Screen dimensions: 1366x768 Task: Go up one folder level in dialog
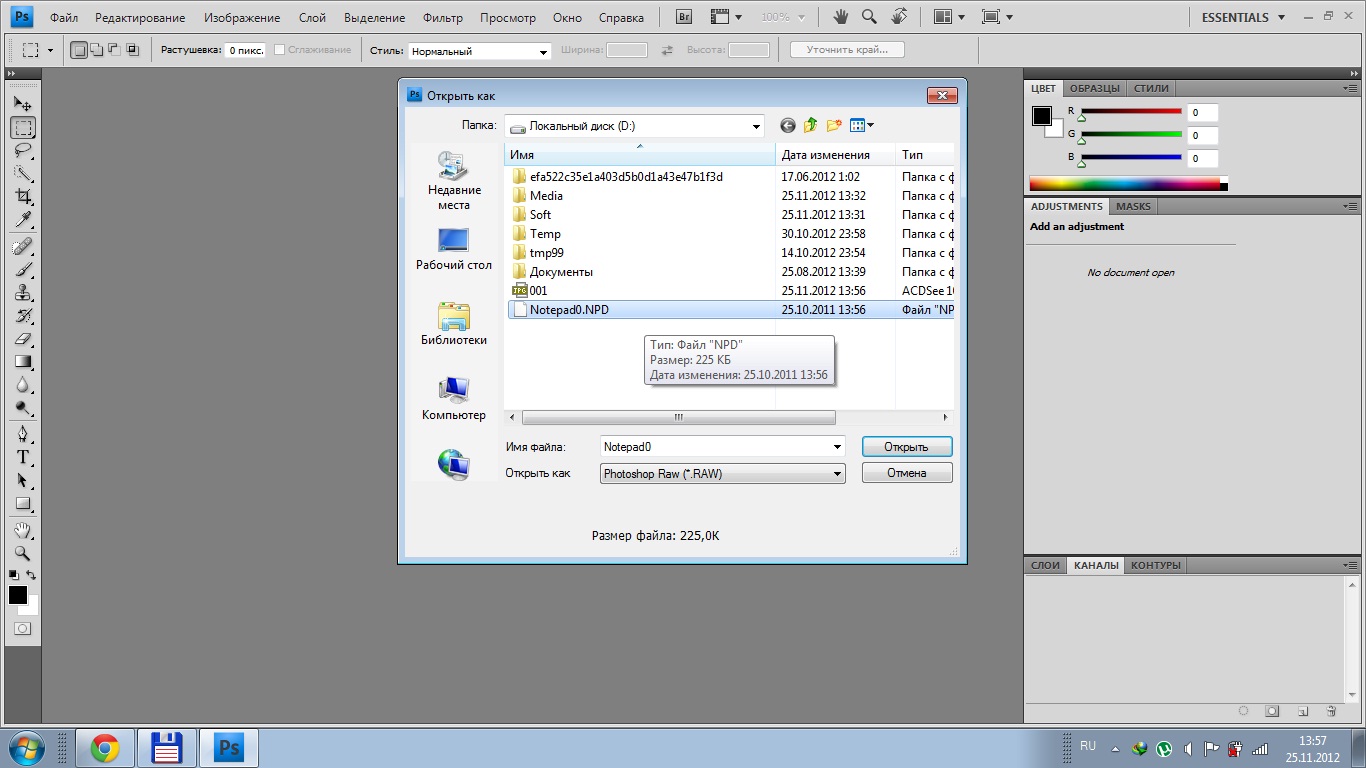[811, 125]
